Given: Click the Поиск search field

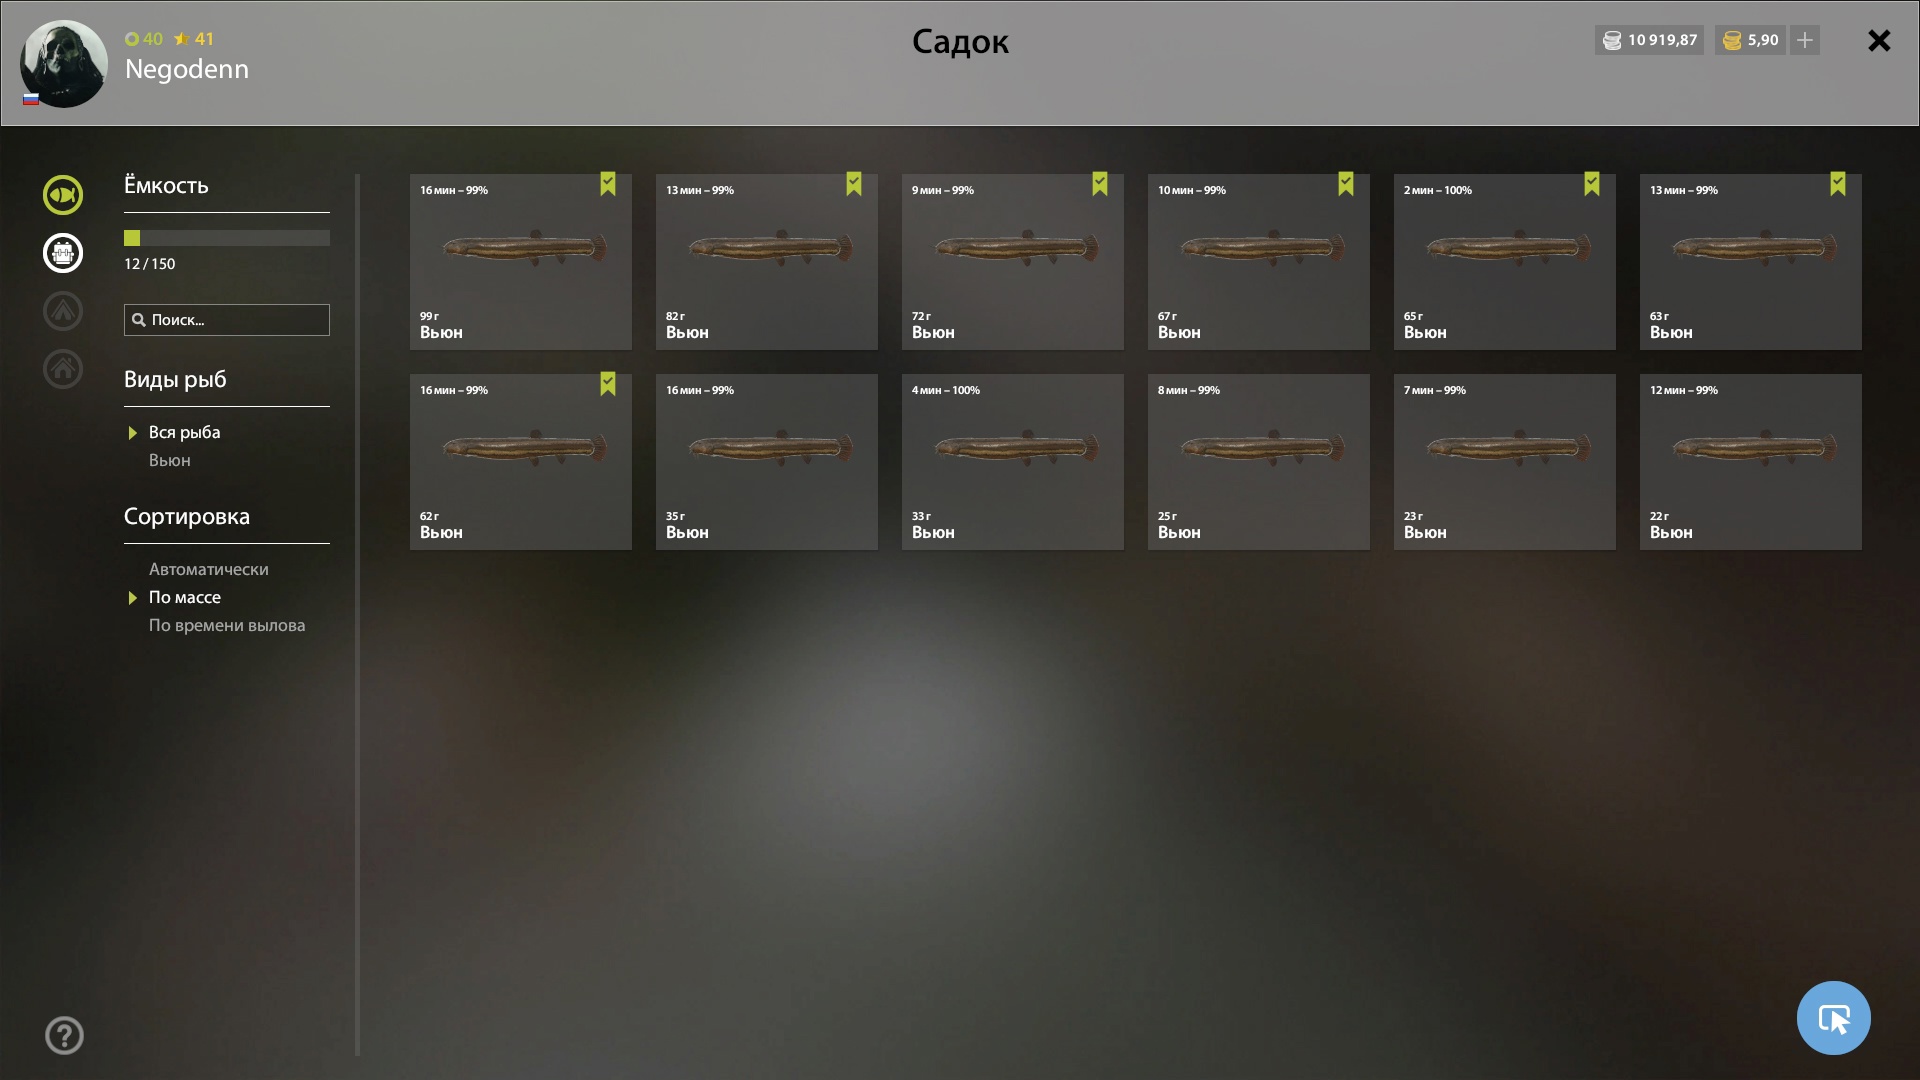Looking at the screenshot, I should pyautogui.click(x=227, y=320).
